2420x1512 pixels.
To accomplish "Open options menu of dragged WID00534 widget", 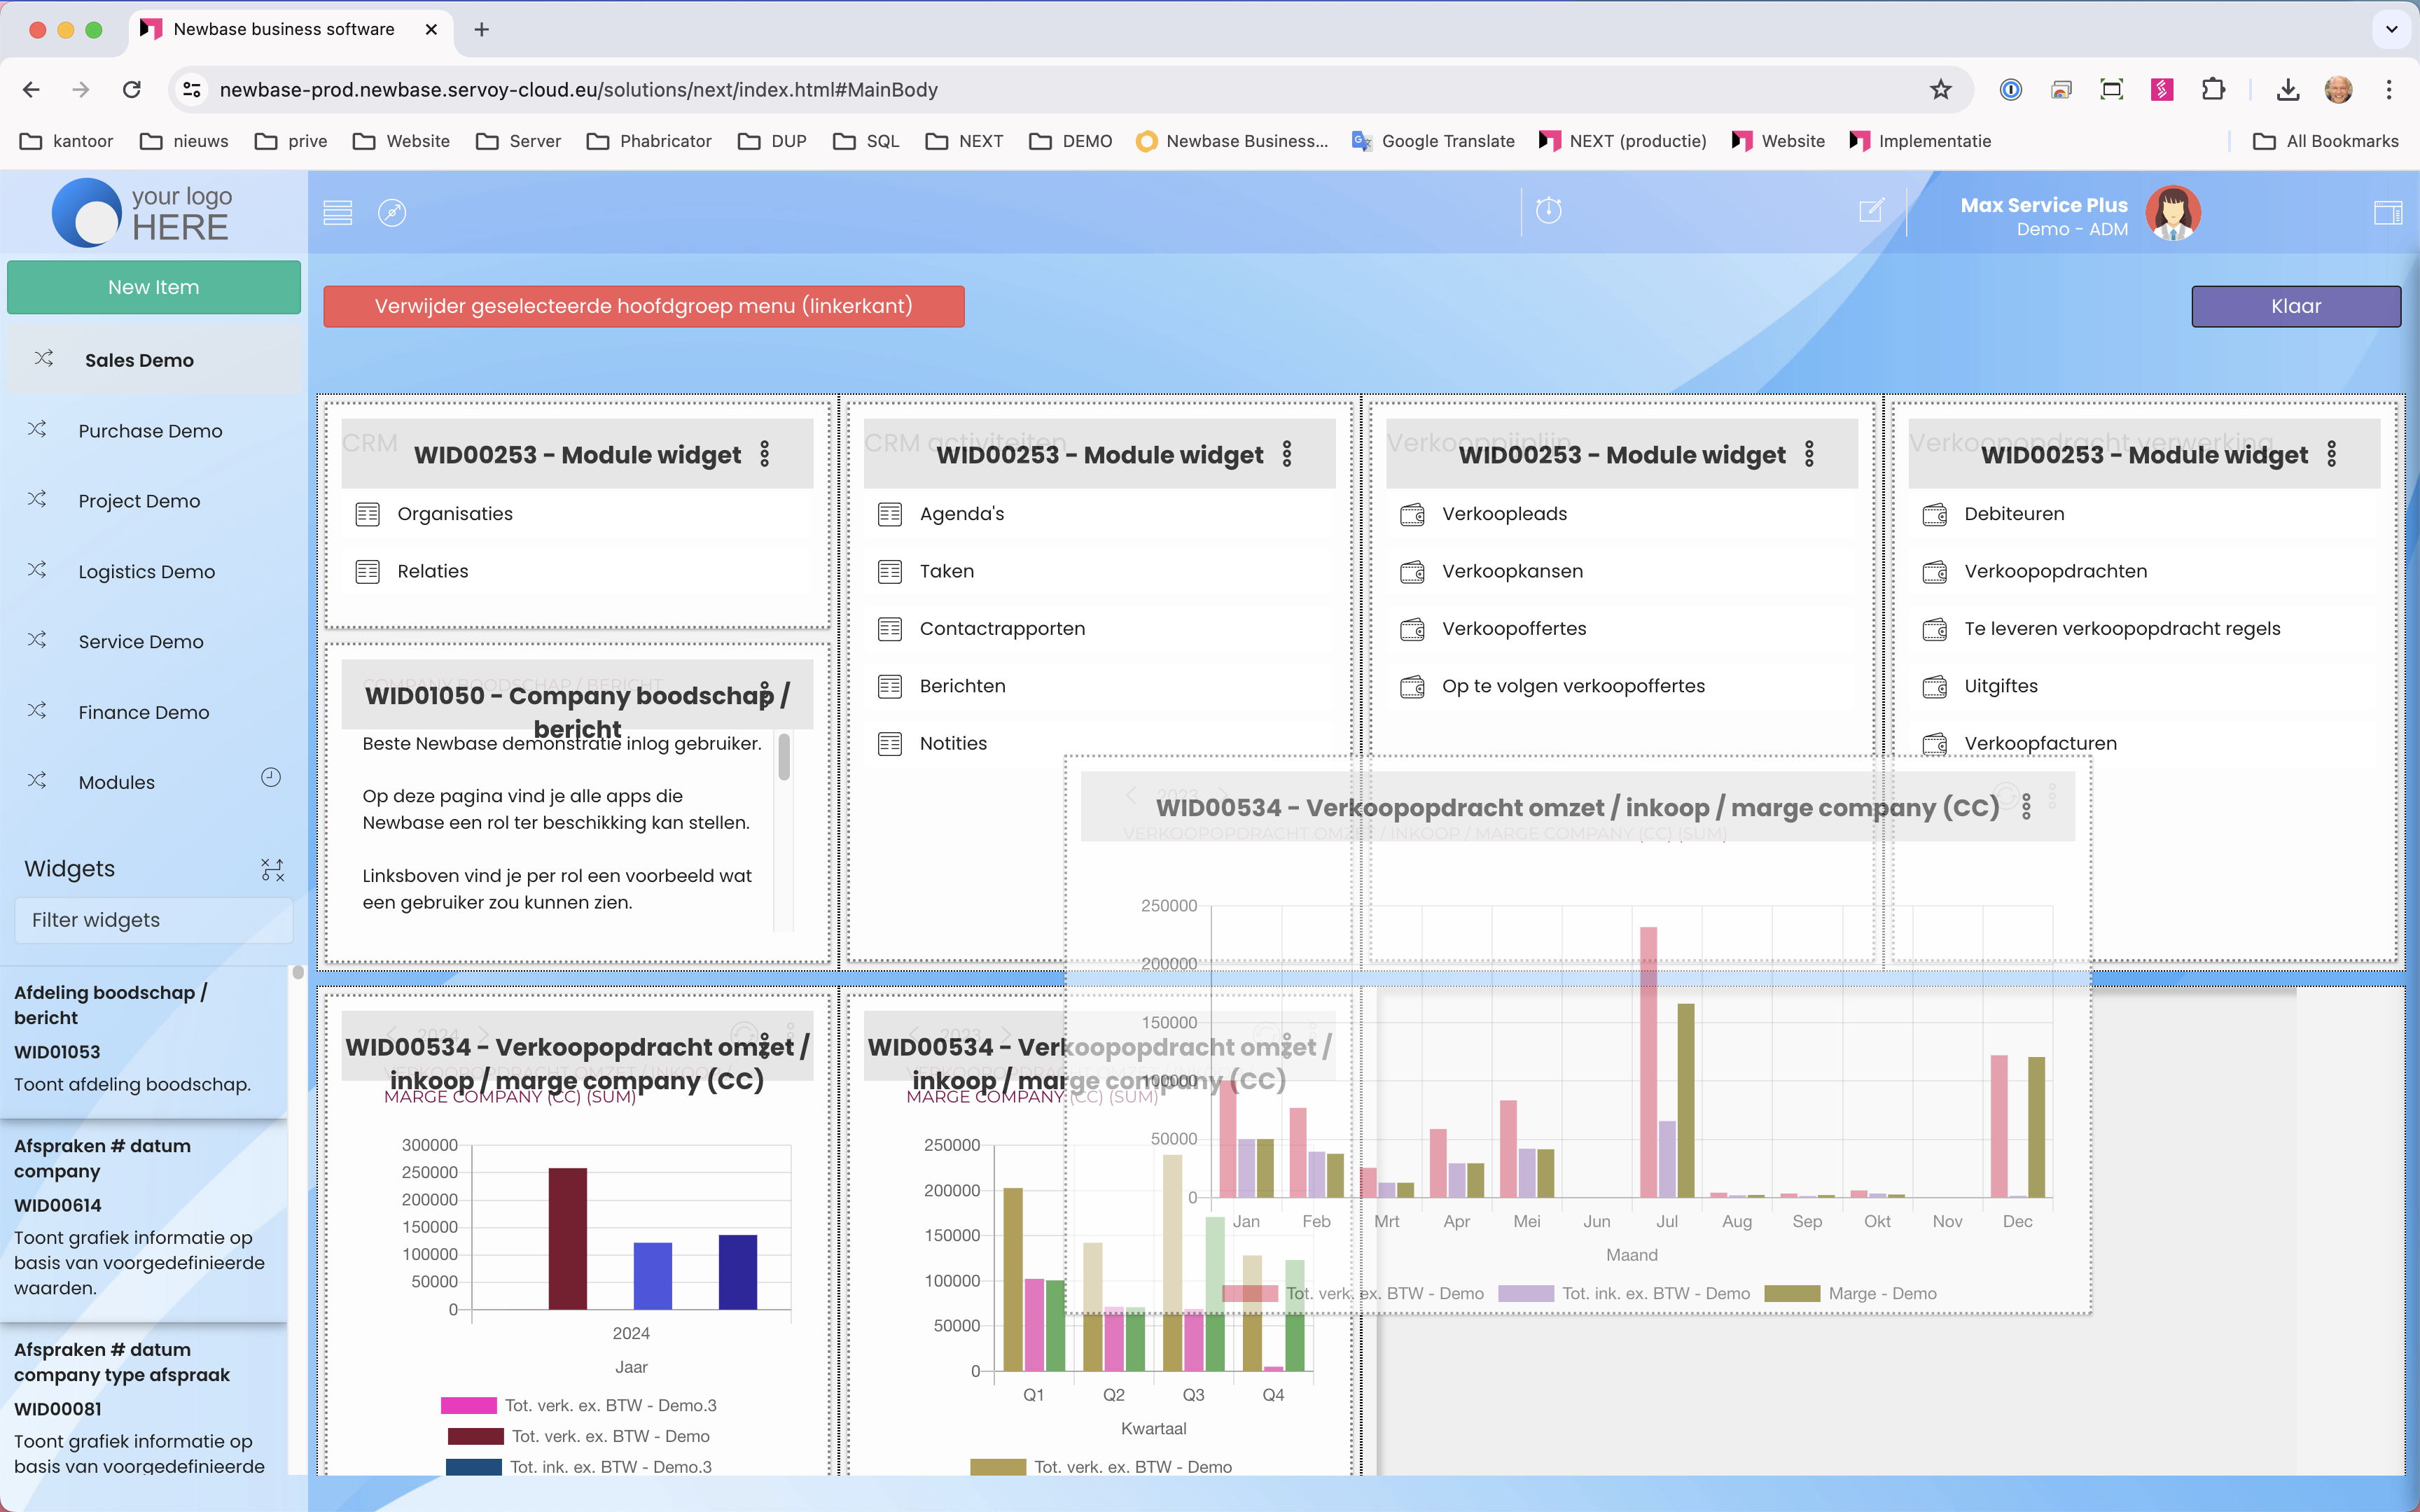I will tap(2026, 807).
